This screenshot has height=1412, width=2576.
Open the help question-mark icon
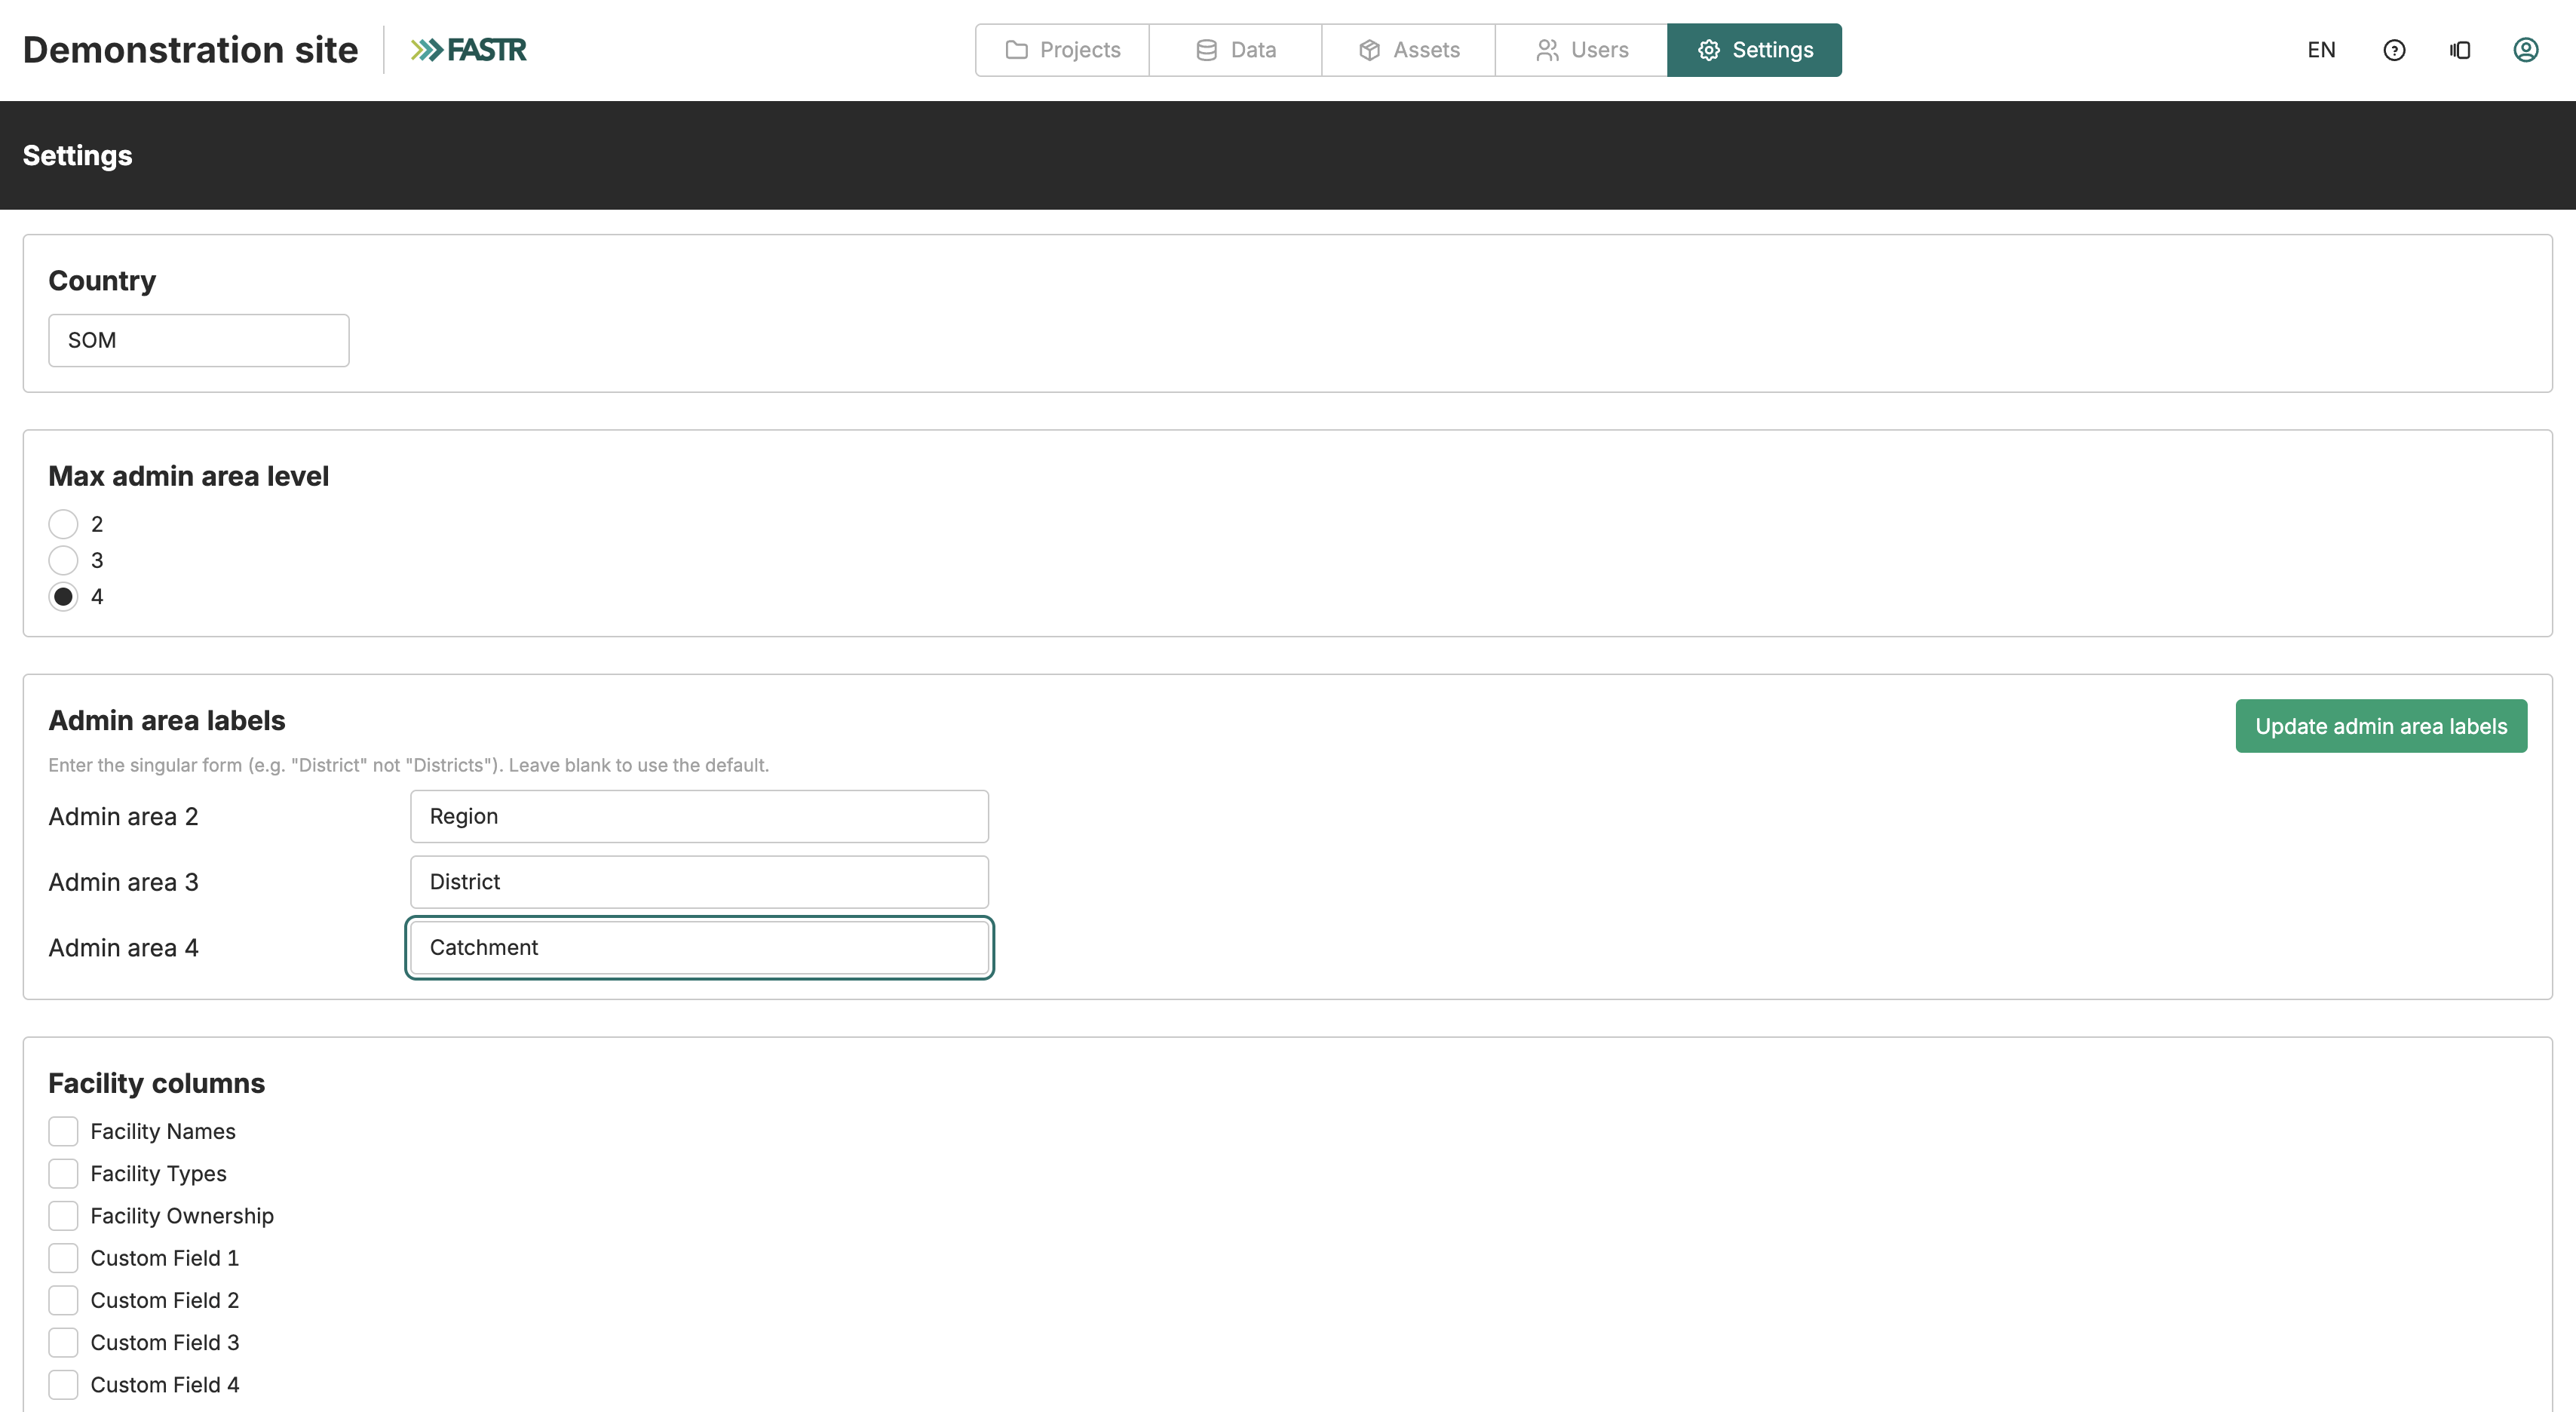point(2394,50)
